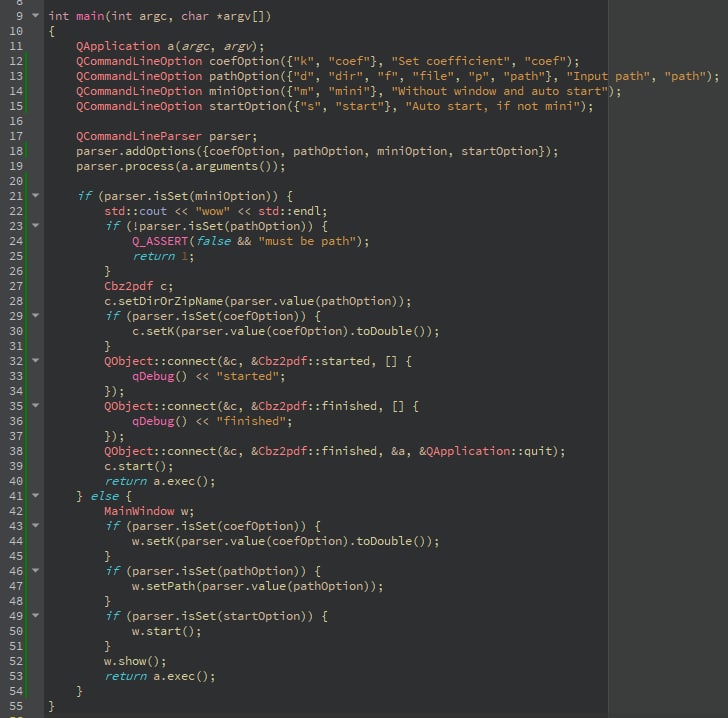728x718 pixels.
Task: Collapse the finished lambda fold on line 35
Action: (35, 405)
